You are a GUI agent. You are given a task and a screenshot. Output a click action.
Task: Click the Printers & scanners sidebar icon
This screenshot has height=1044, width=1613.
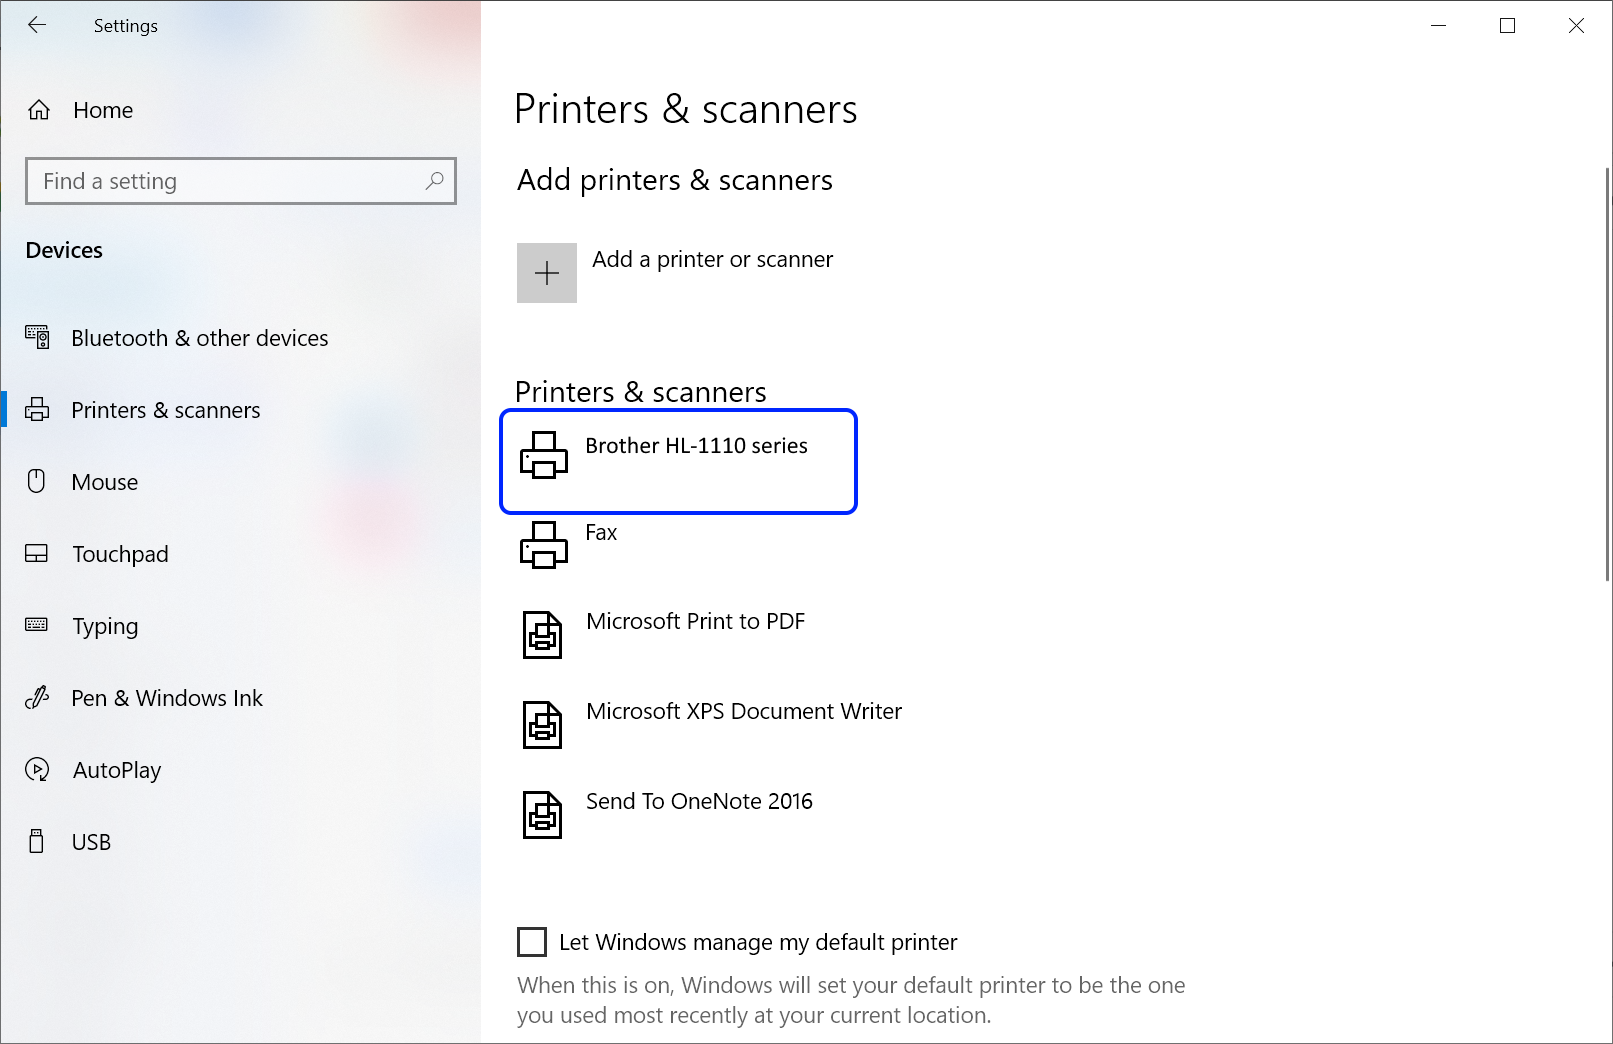37,409
